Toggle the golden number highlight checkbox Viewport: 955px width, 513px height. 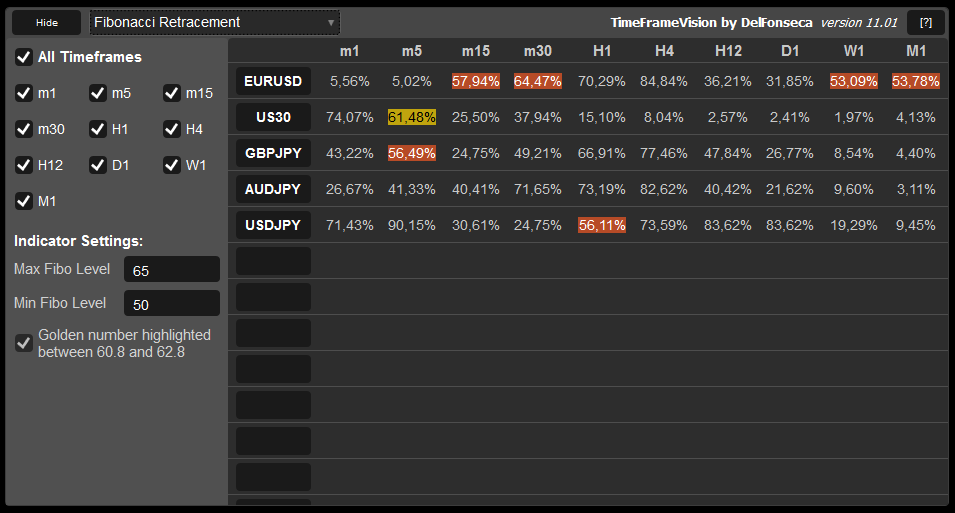point(24,343)
